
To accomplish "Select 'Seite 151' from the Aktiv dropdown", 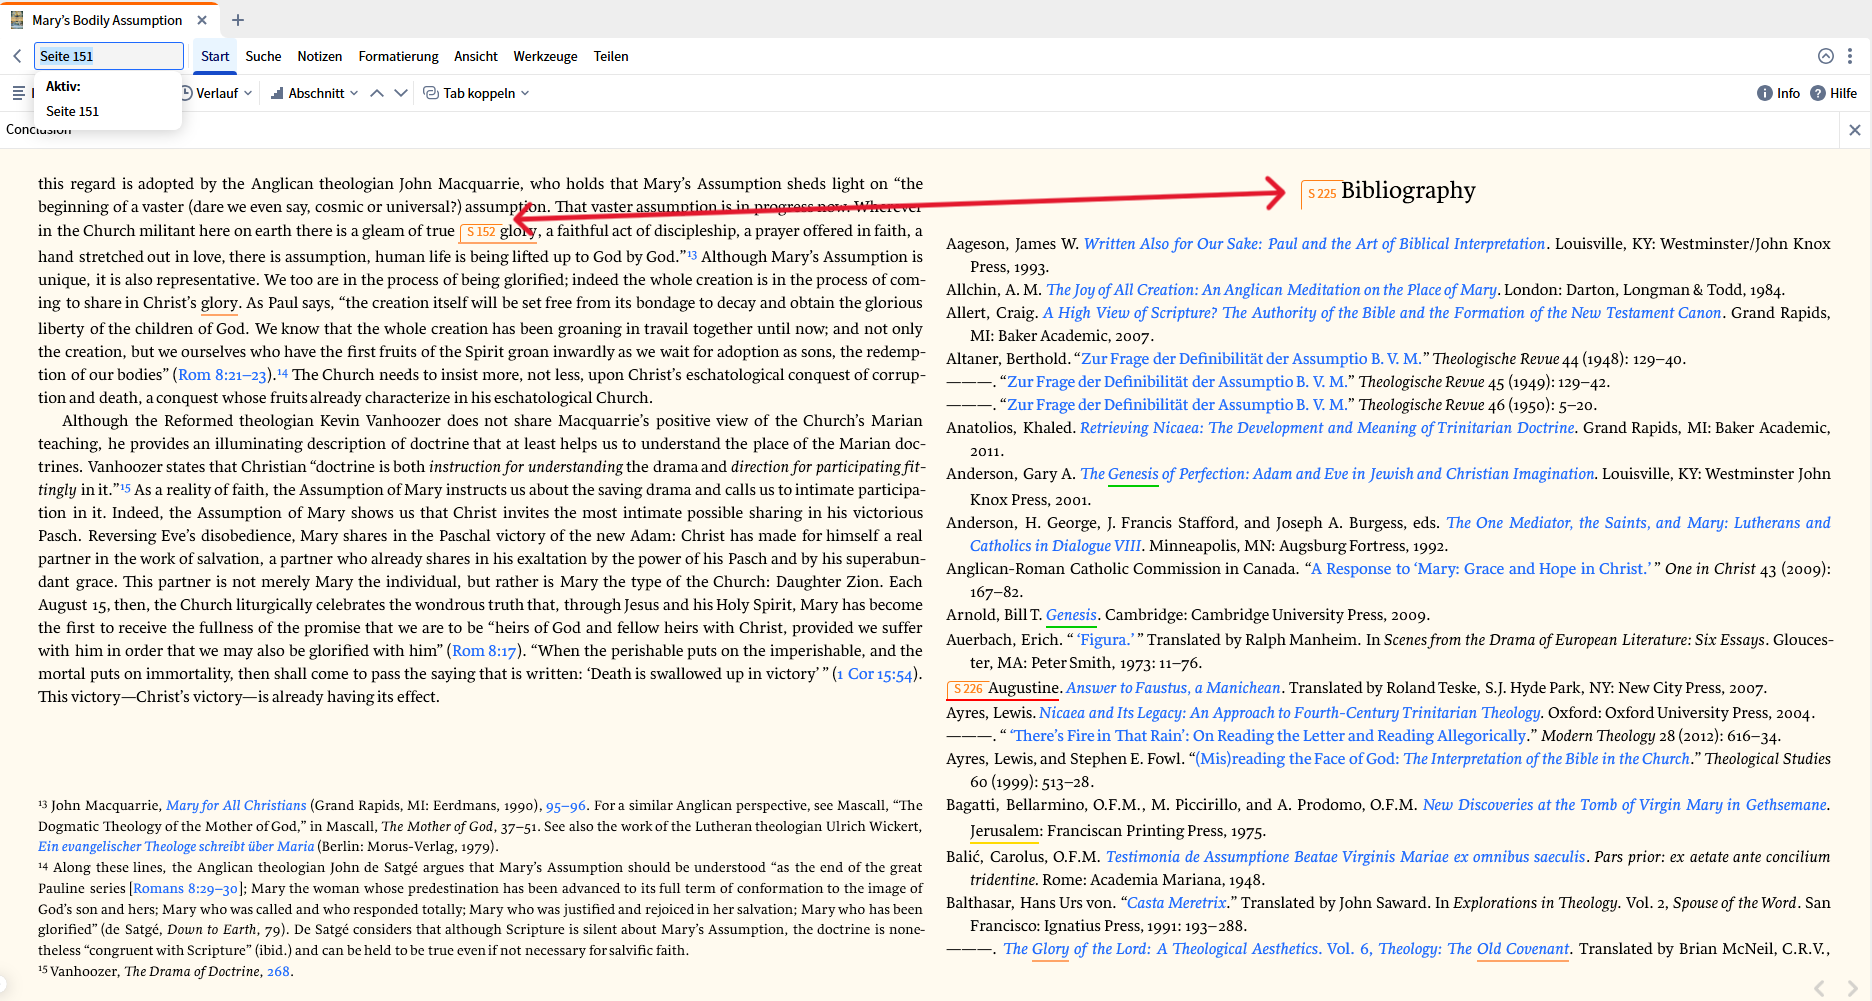I will point(73,111).
